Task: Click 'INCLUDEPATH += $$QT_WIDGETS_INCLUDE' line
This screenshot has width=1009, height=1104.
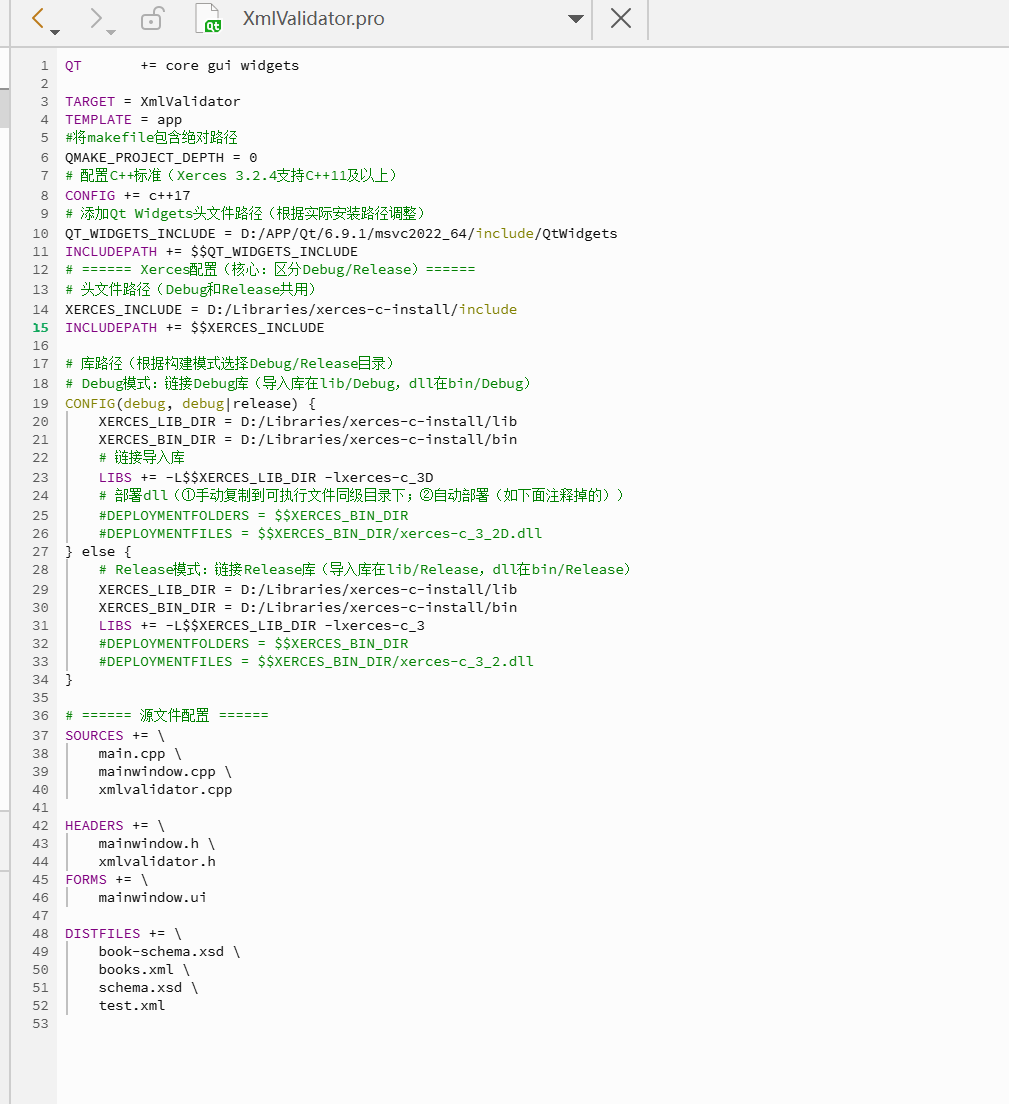Action: click(211, 251)
